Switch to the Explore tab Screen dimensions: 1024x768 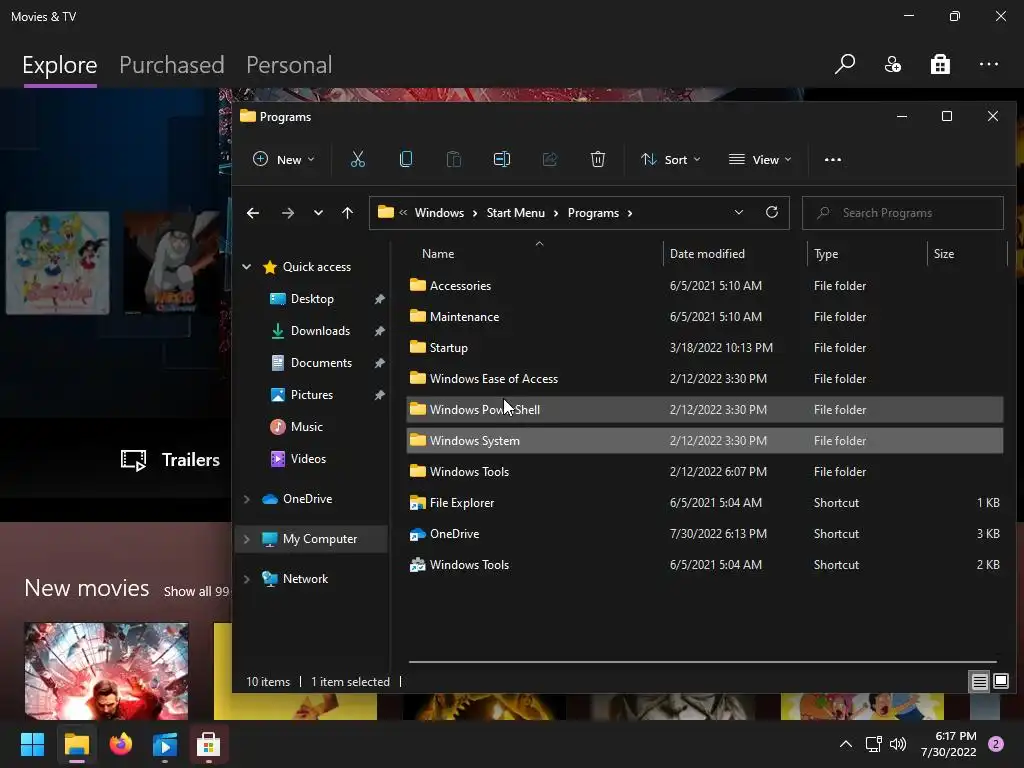[59, 65]
